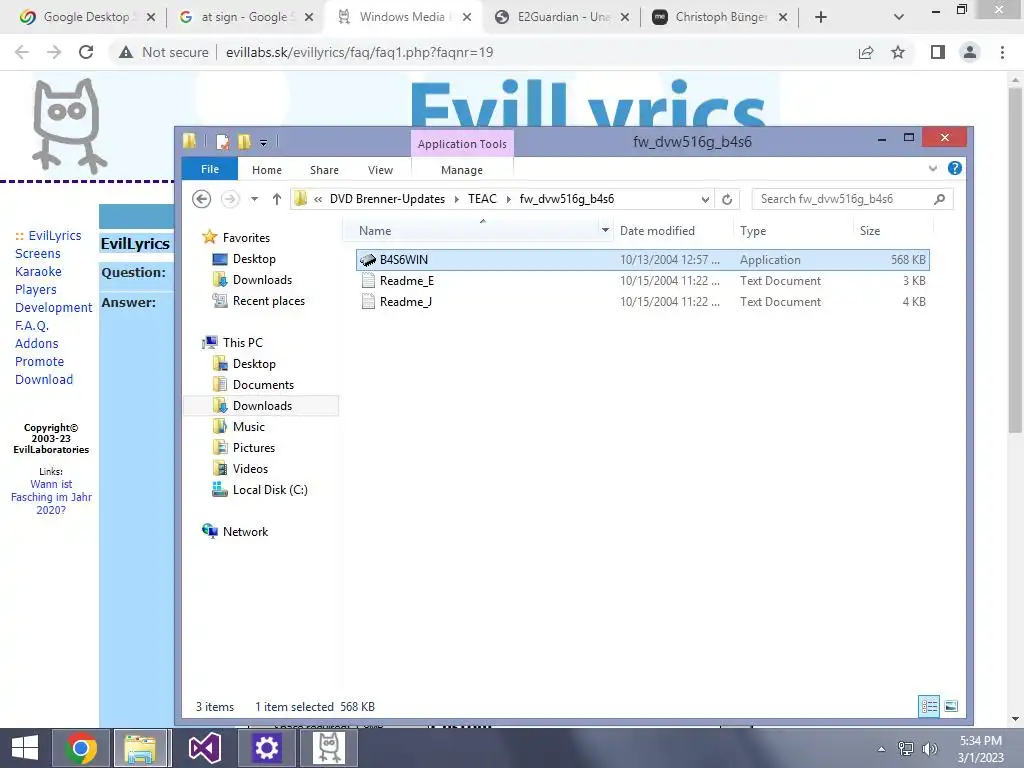The width and height of the screenshot is (1024, 768).
Task: Customize Quick Access Toolbar dropdown
Action: tap(263, 142)
